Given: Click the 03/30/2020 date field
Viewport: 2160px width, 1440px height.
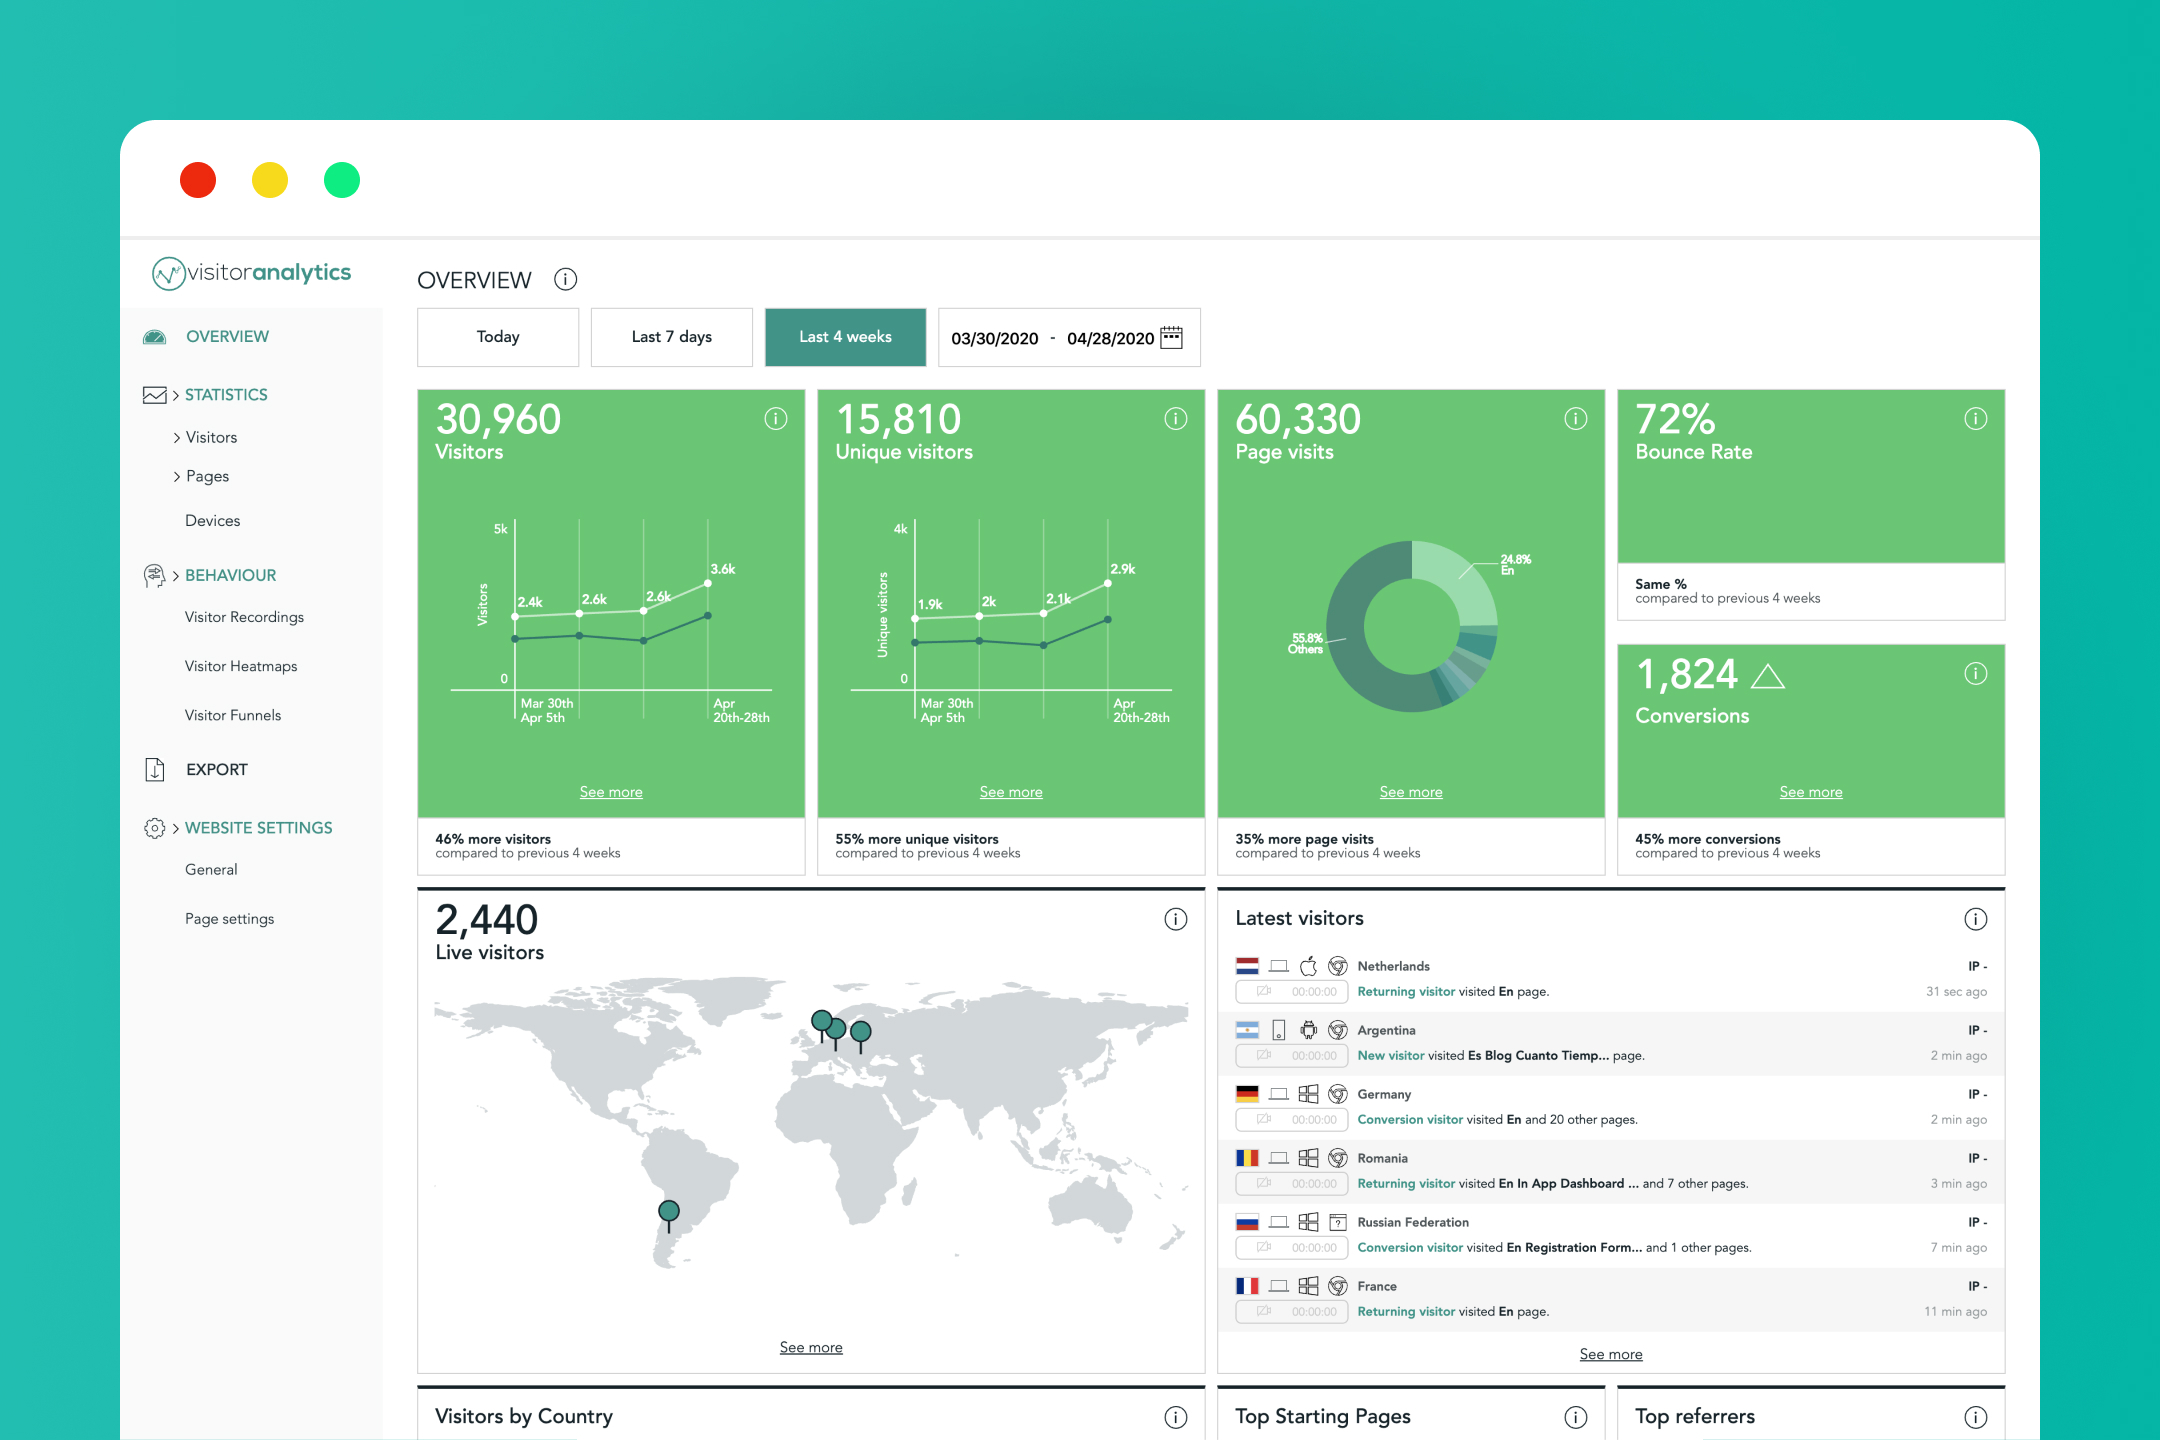Looking at the screenshot, I should pos(994,339).
